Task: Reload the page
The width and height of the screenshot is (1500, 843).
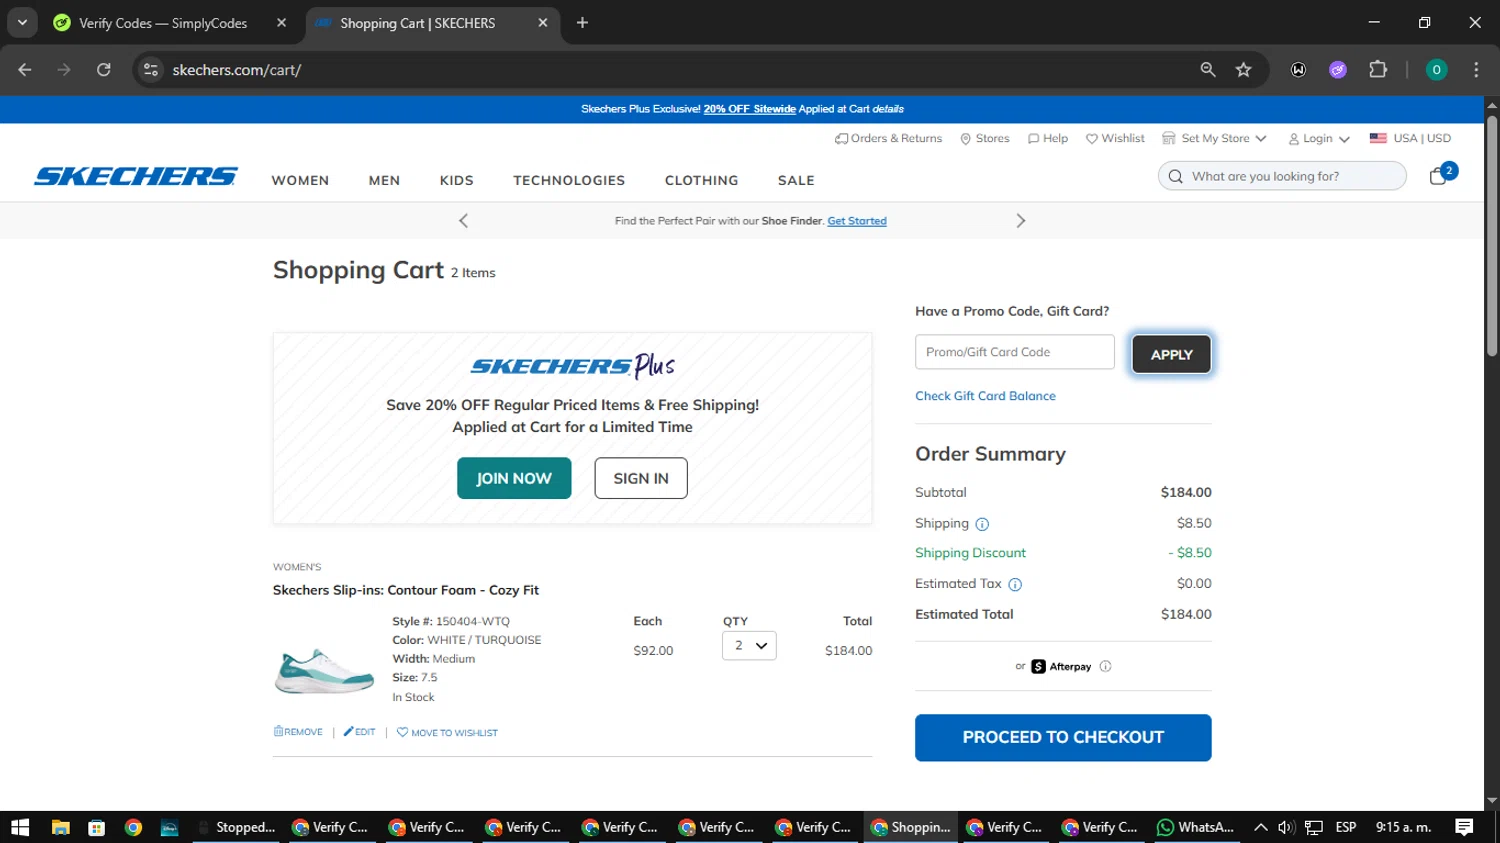Action: 104,70
